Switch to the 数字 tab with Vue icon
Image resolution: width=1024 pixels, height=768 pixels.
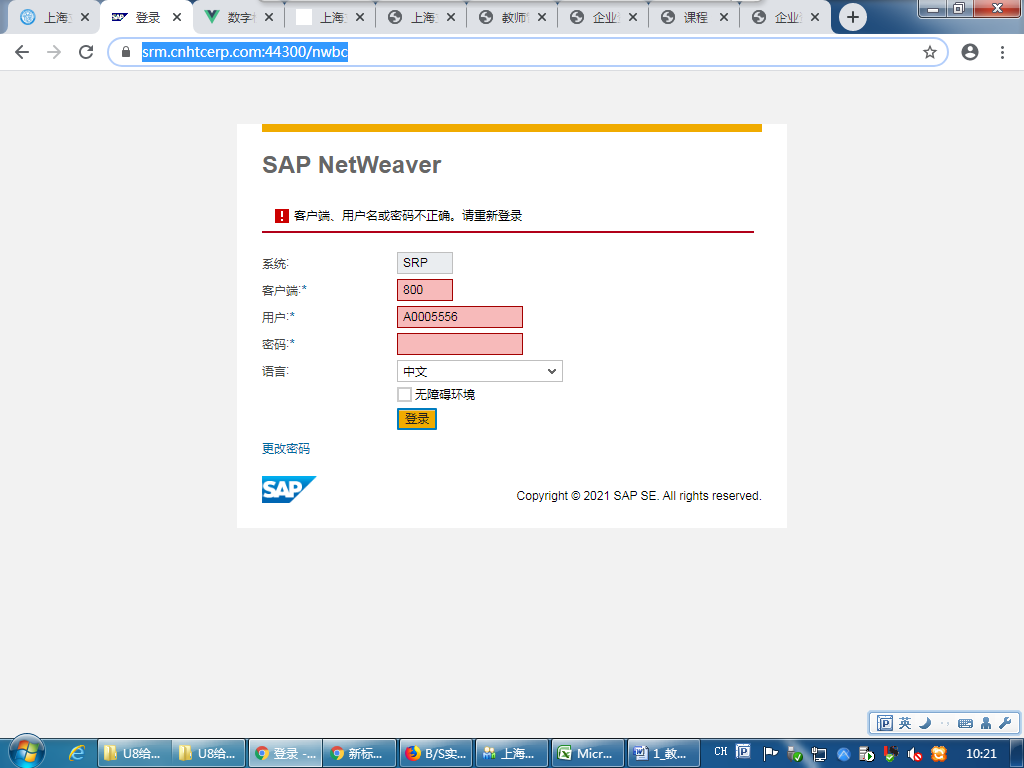point(236,17)
